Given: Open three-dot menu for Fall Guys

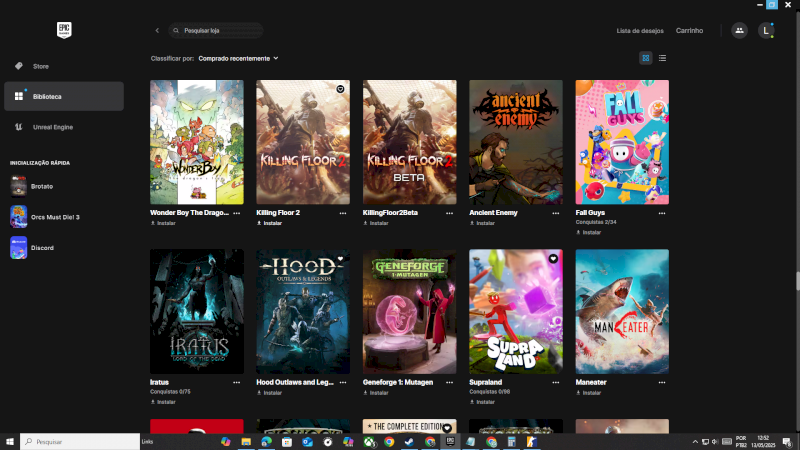Looking at the screenshot, I should (662, 213).
